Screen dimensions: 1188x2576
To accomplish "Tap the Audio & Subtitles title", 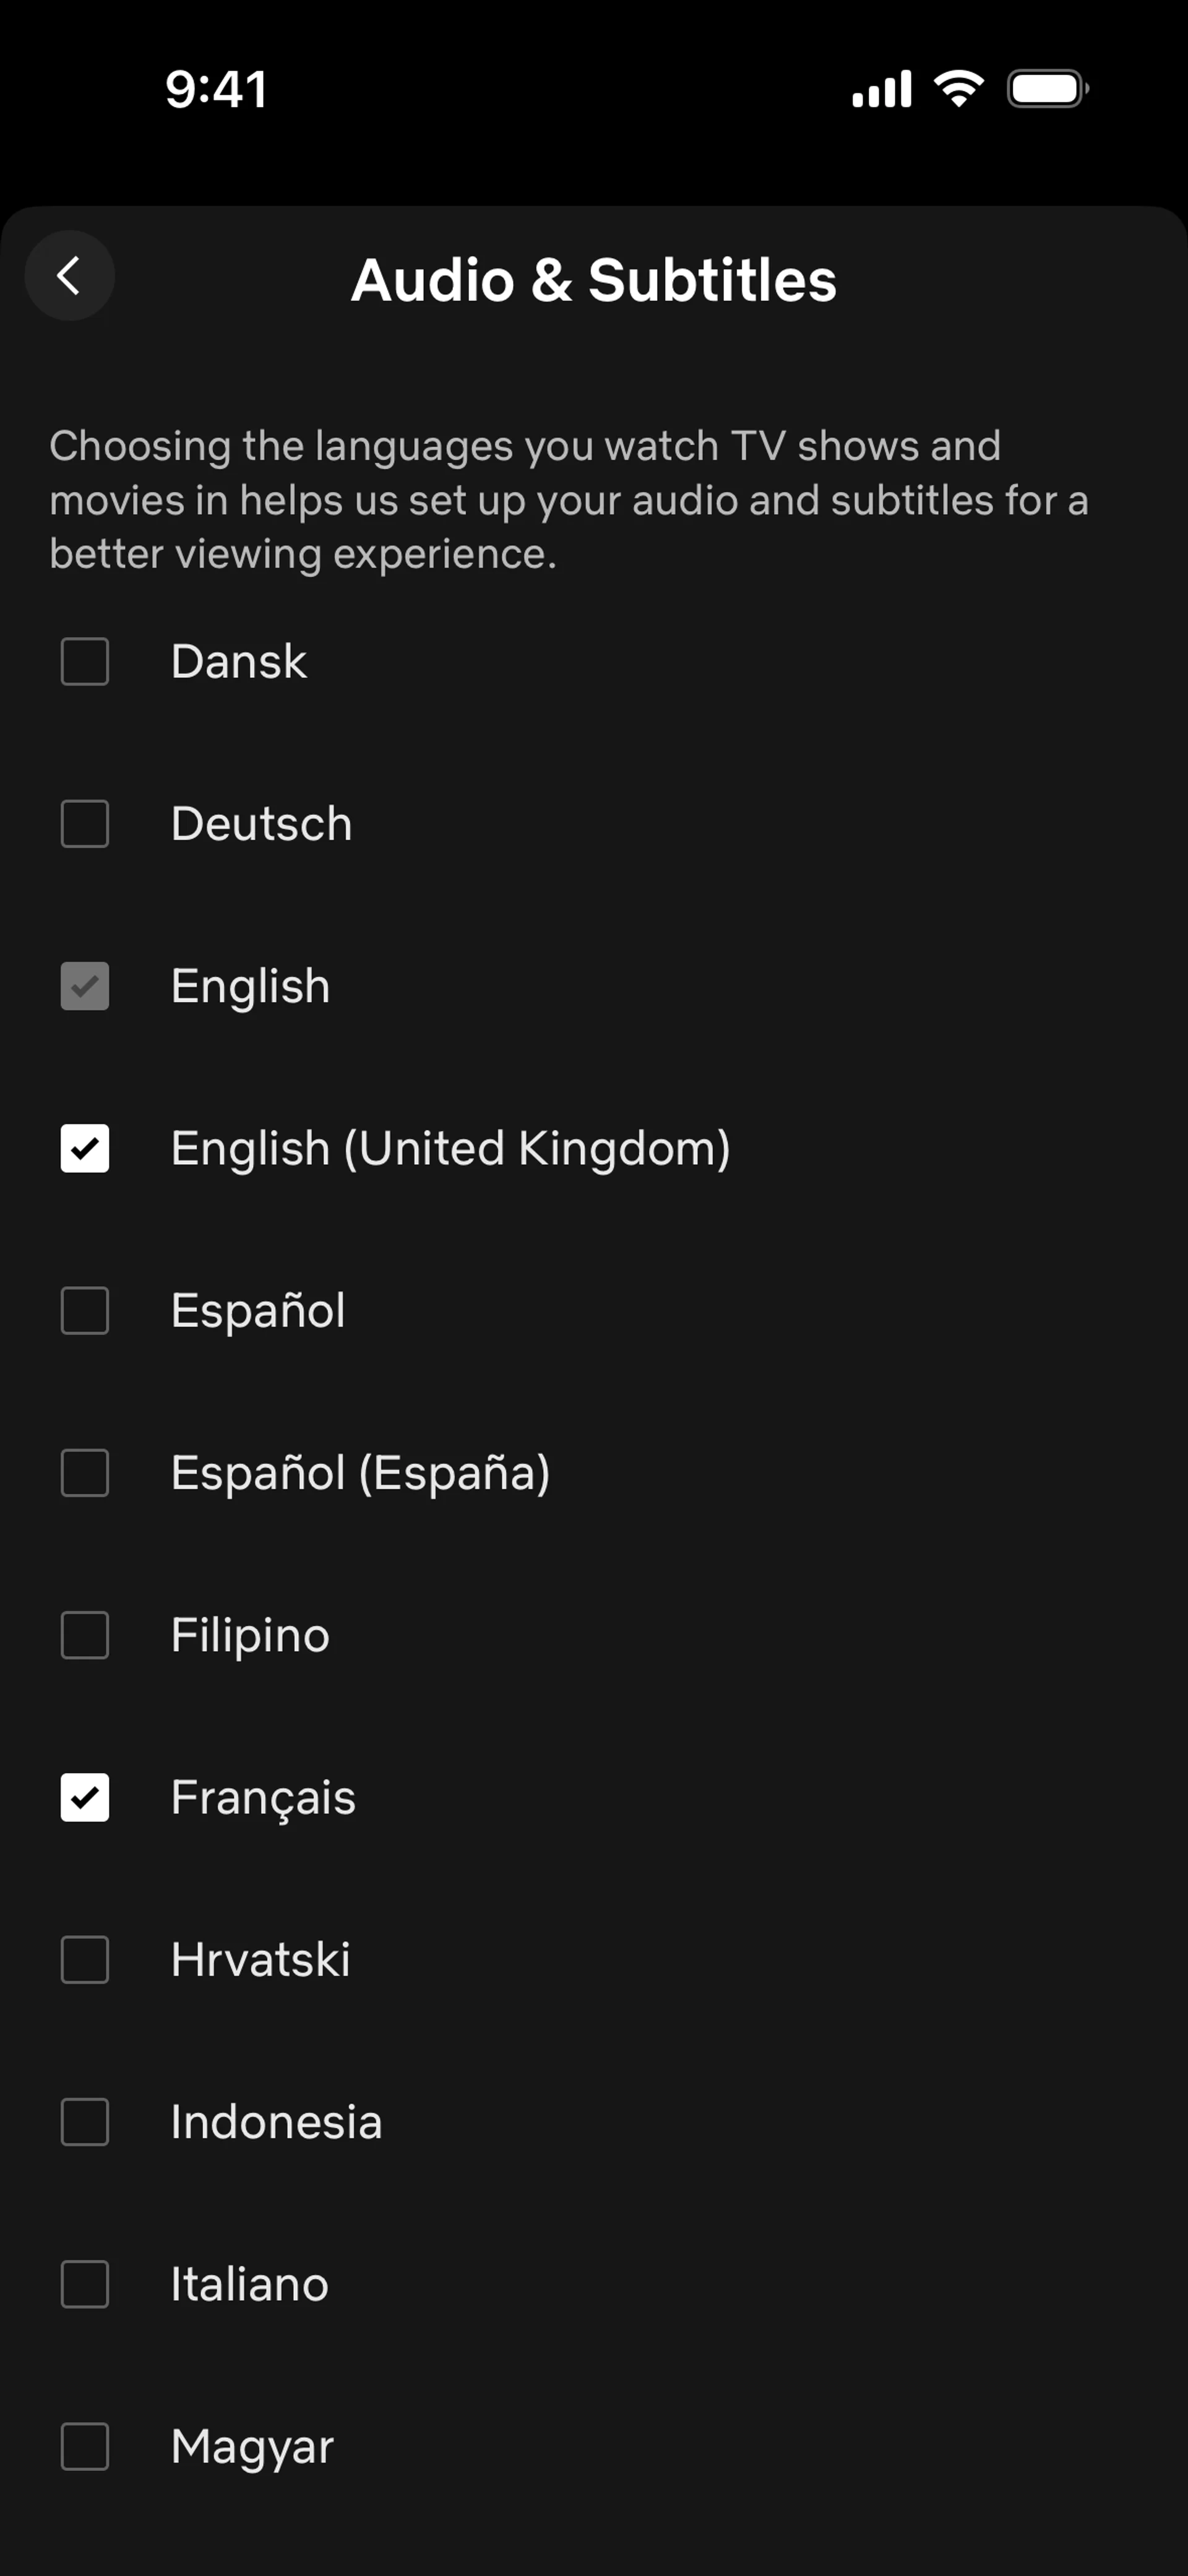I will click(594, 280).
